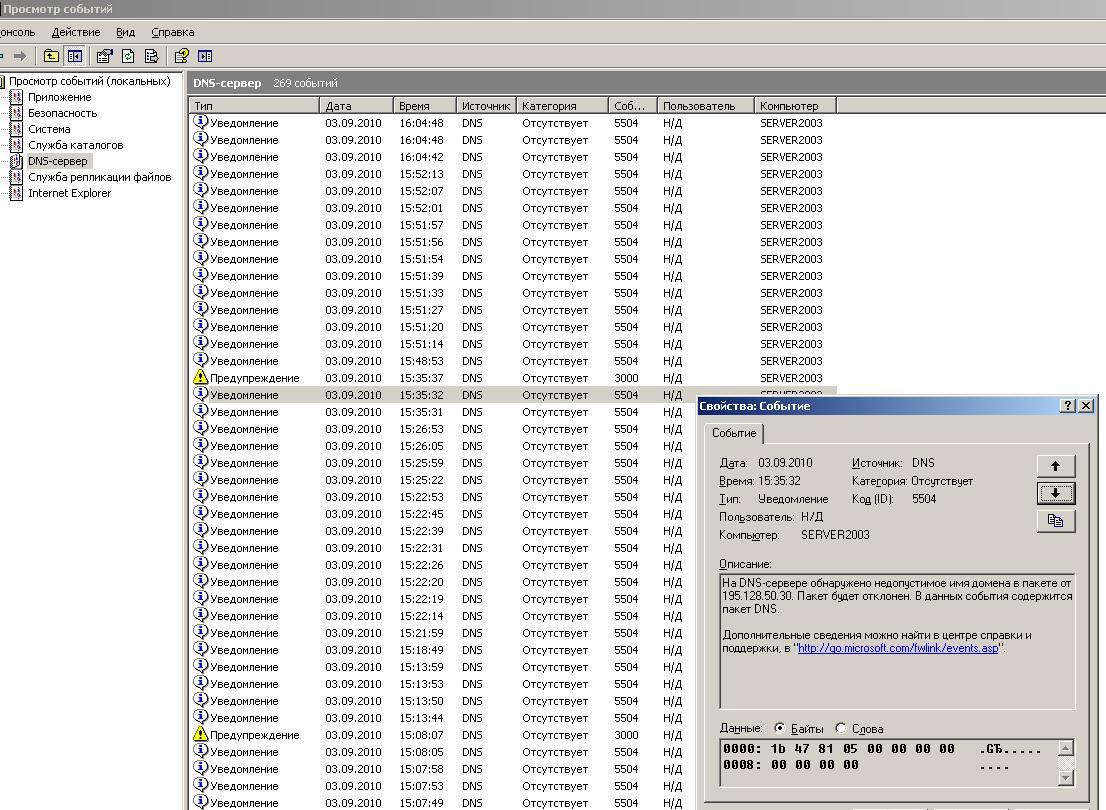Click the "269 событий" count in the header
The width and height of the screenshot is (1106, 810).
click(x=305, y=83)
